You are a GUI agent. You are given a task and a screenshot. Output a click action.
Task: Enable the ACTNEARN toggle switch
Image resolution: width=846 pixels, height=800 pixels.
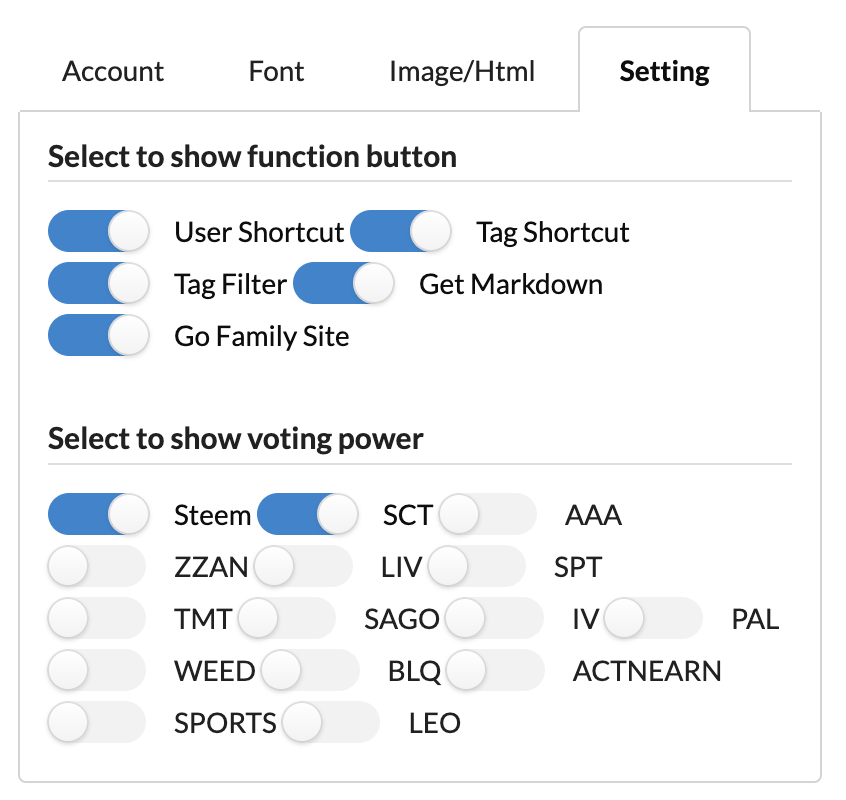coord(495,670)
